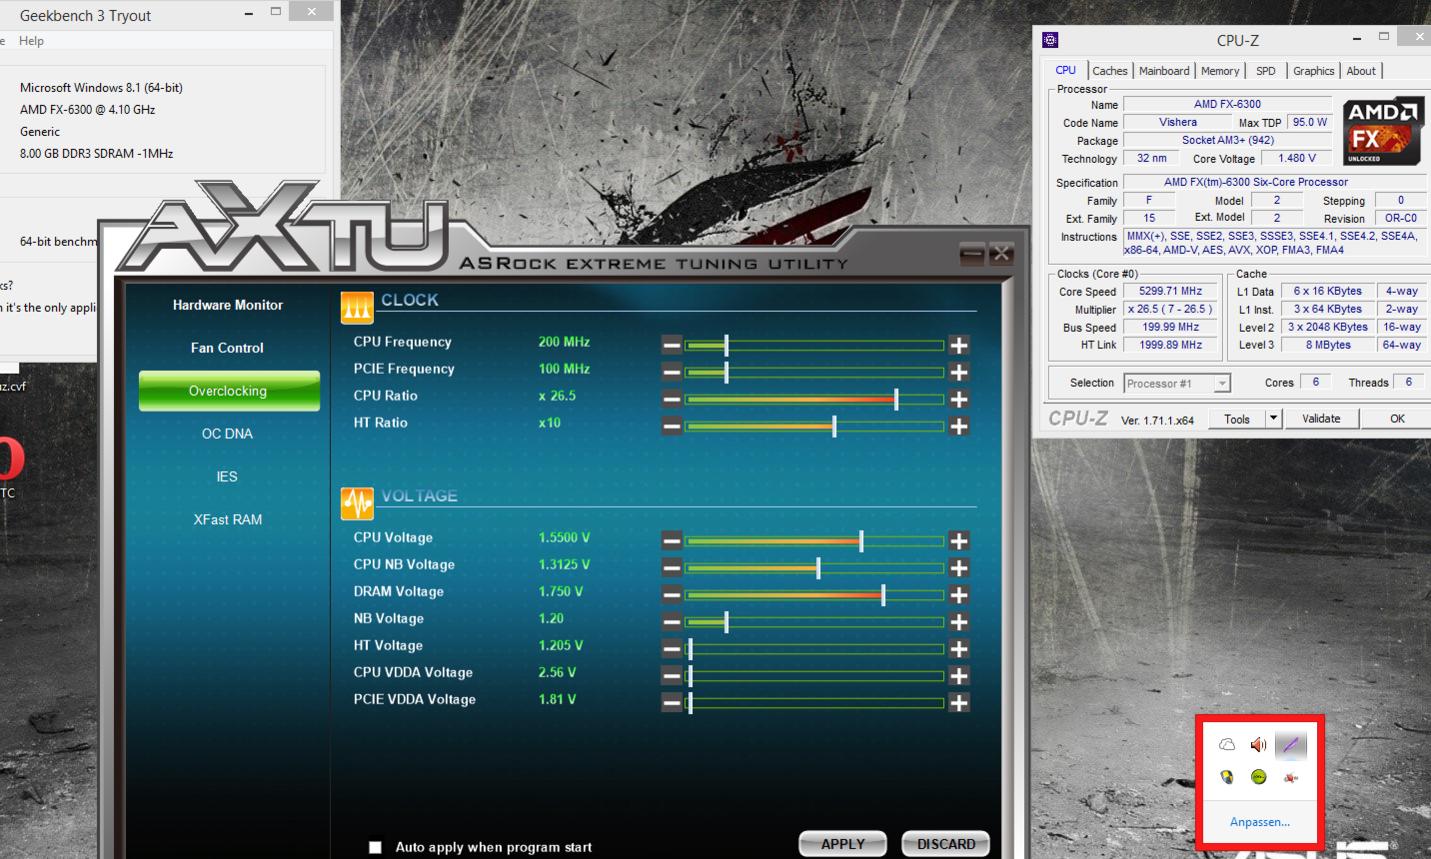1431x859 pixels.
Task: Lower CPU VDDA Voltage minus stepper
Action: coord(672,676)
